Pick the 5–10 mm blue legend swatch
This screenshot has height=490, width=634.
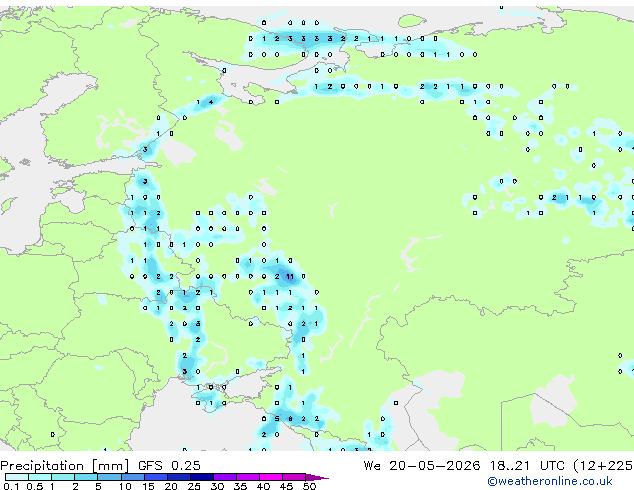pos(109,477)
